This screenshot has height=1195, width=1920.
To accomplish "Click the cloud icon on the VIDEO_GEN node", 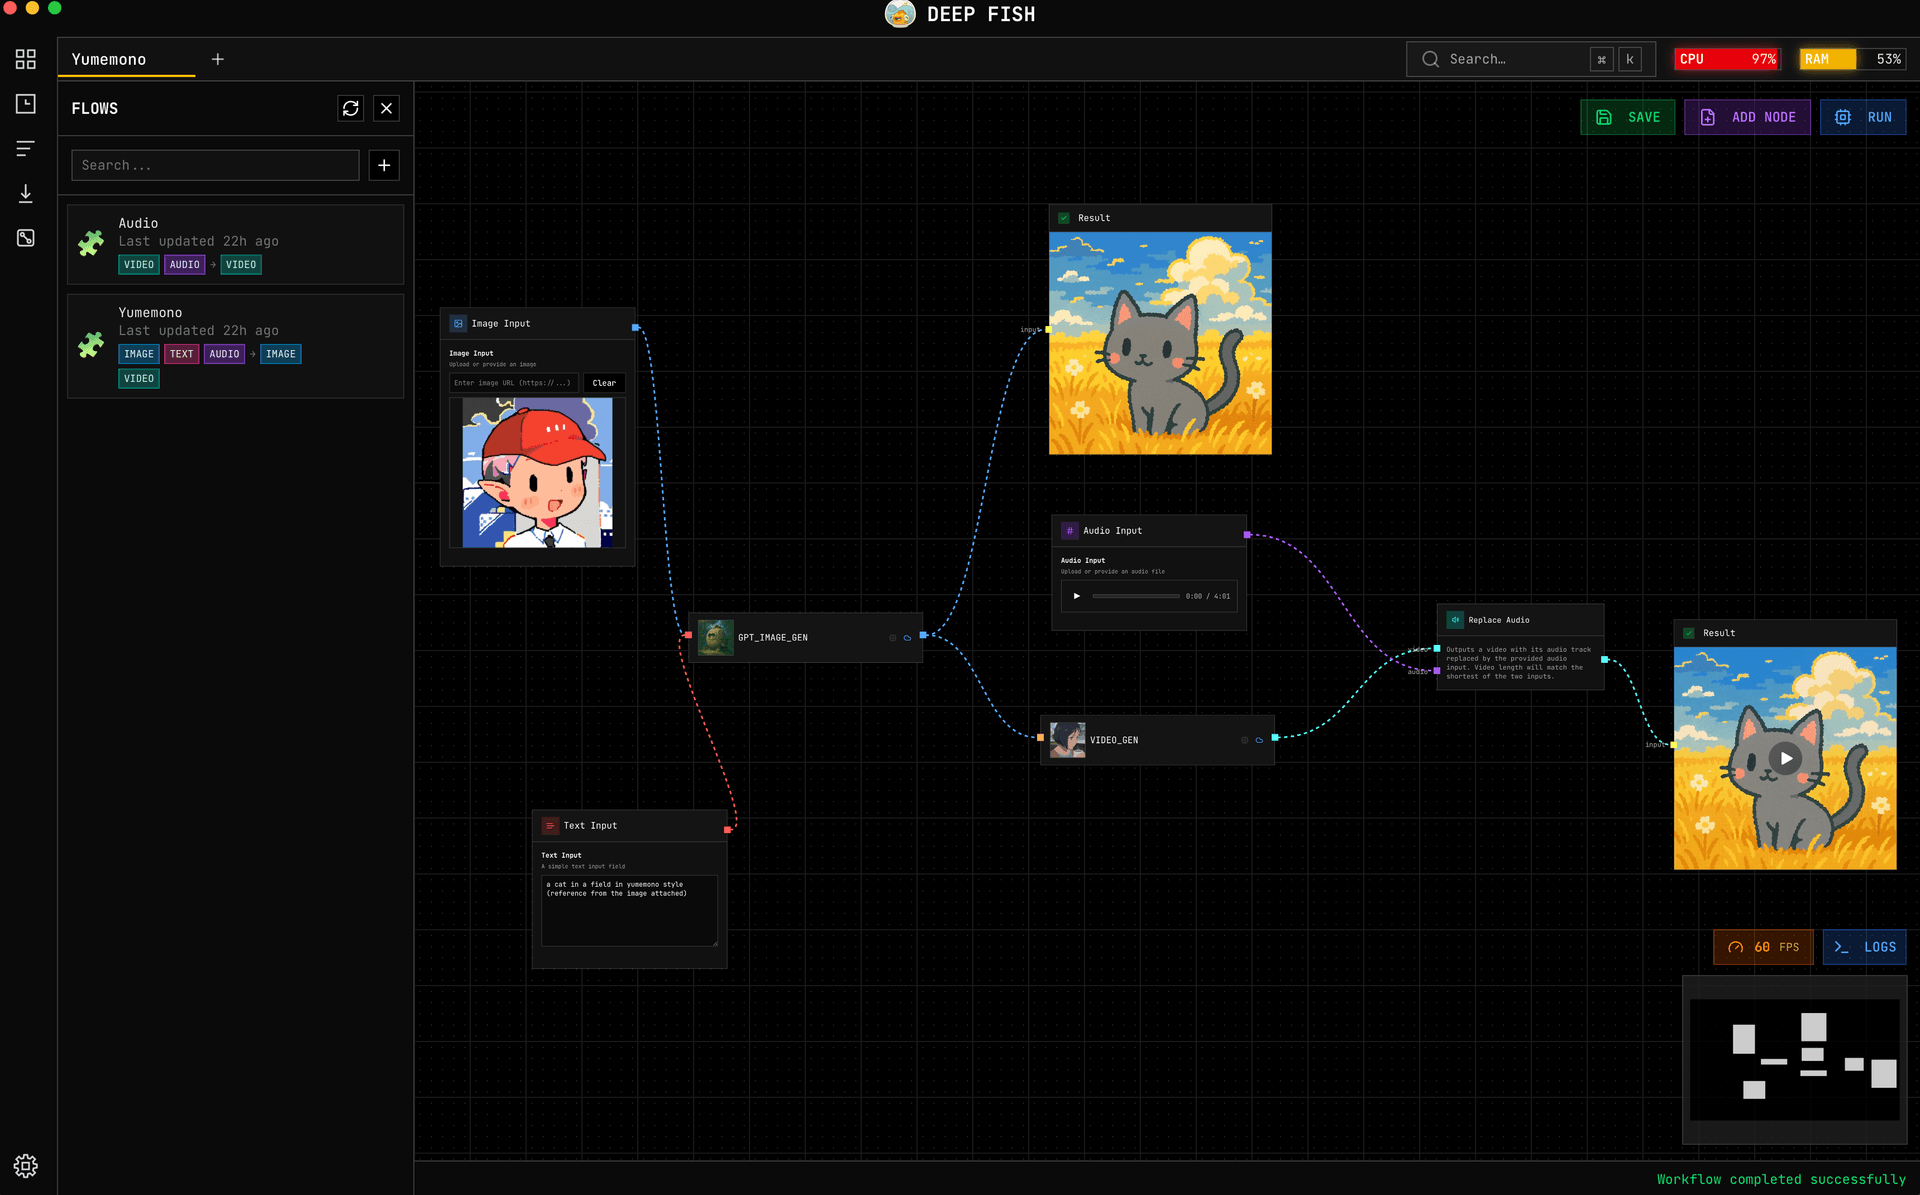I will coord(1259,740).
